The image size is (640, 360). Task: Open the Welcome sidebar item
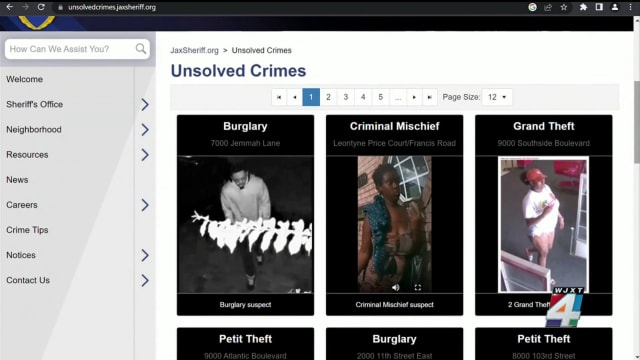click(24, 79)
